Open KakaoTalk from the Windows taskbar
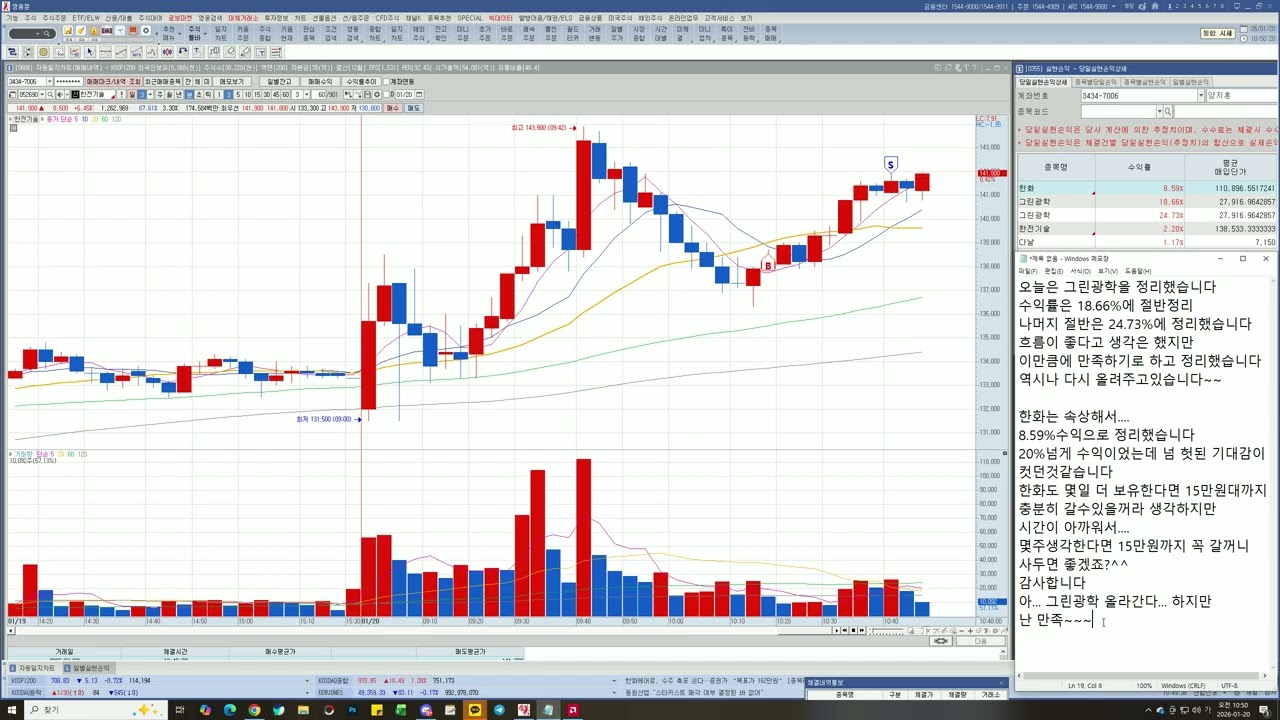The image size is (1280, 720). [x=475, y=710]
